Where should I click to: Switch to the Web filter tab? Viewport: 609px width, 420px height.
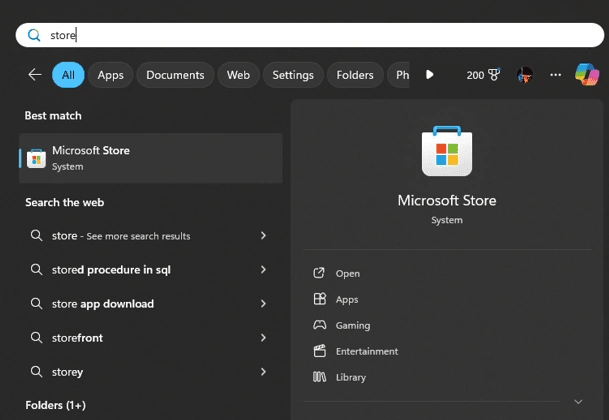coord(238,75)
